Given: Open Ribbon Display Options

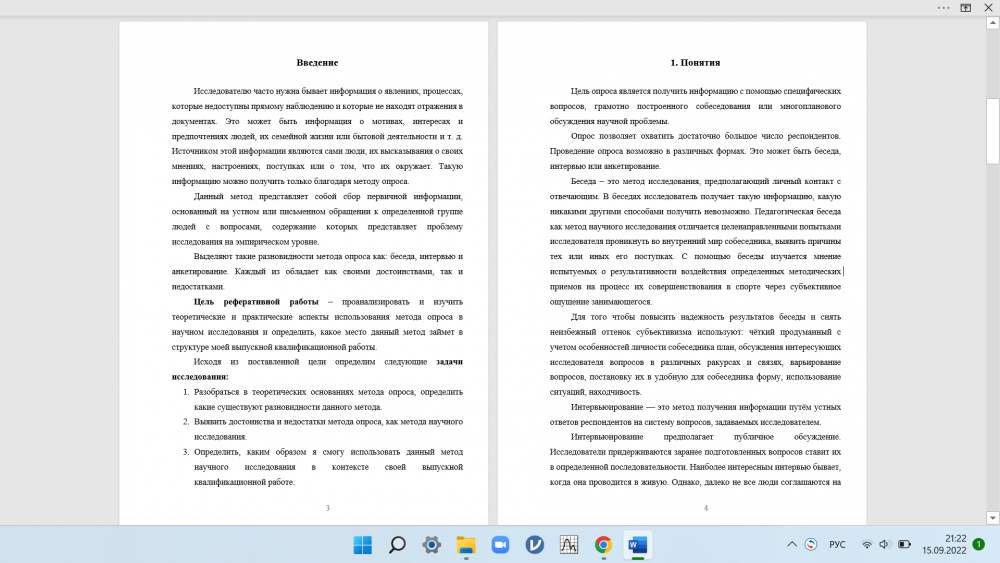Looking at the screenshot, I should pos(966,7).
